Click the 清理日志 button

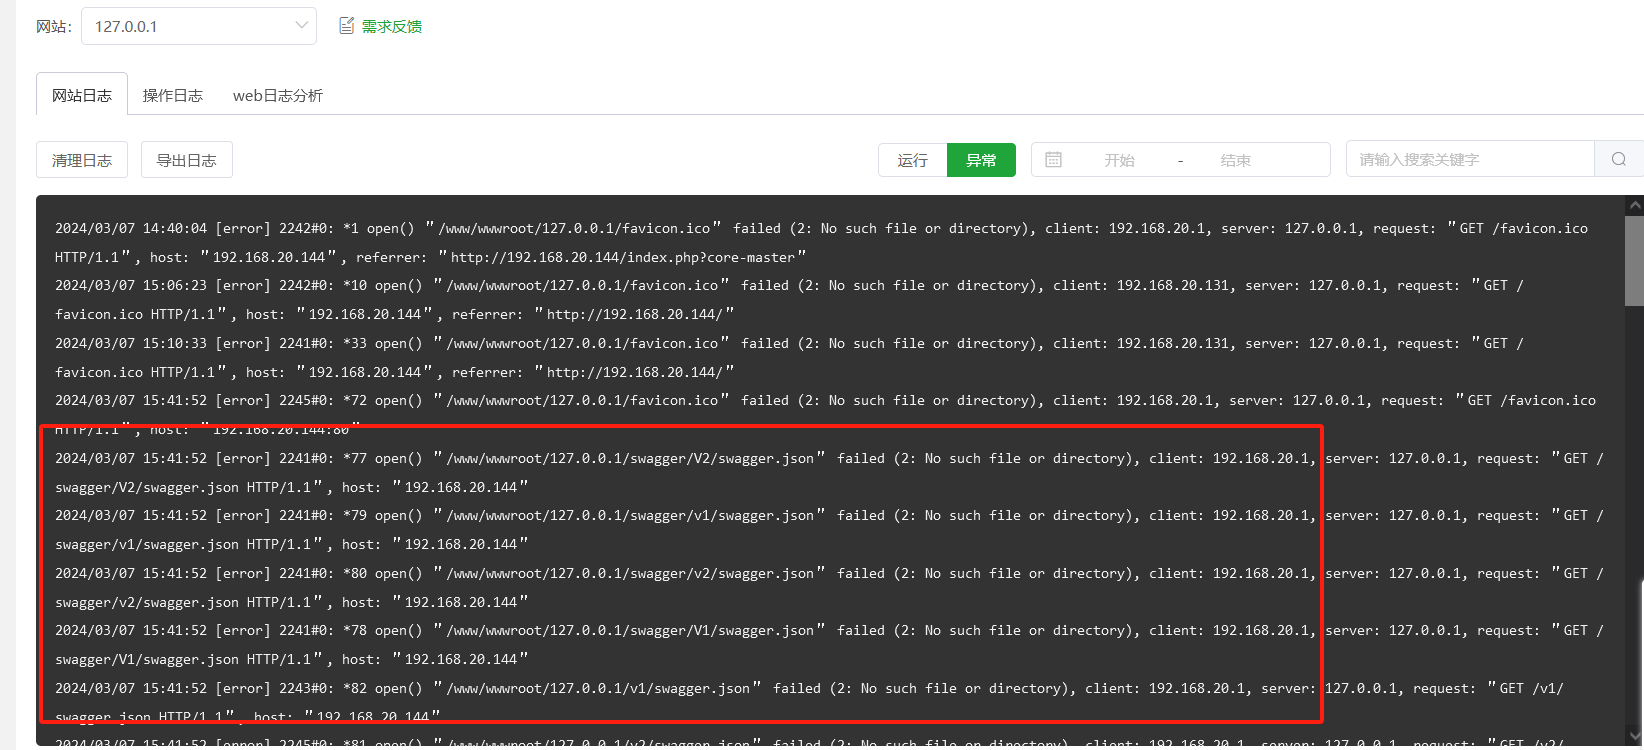82,160
